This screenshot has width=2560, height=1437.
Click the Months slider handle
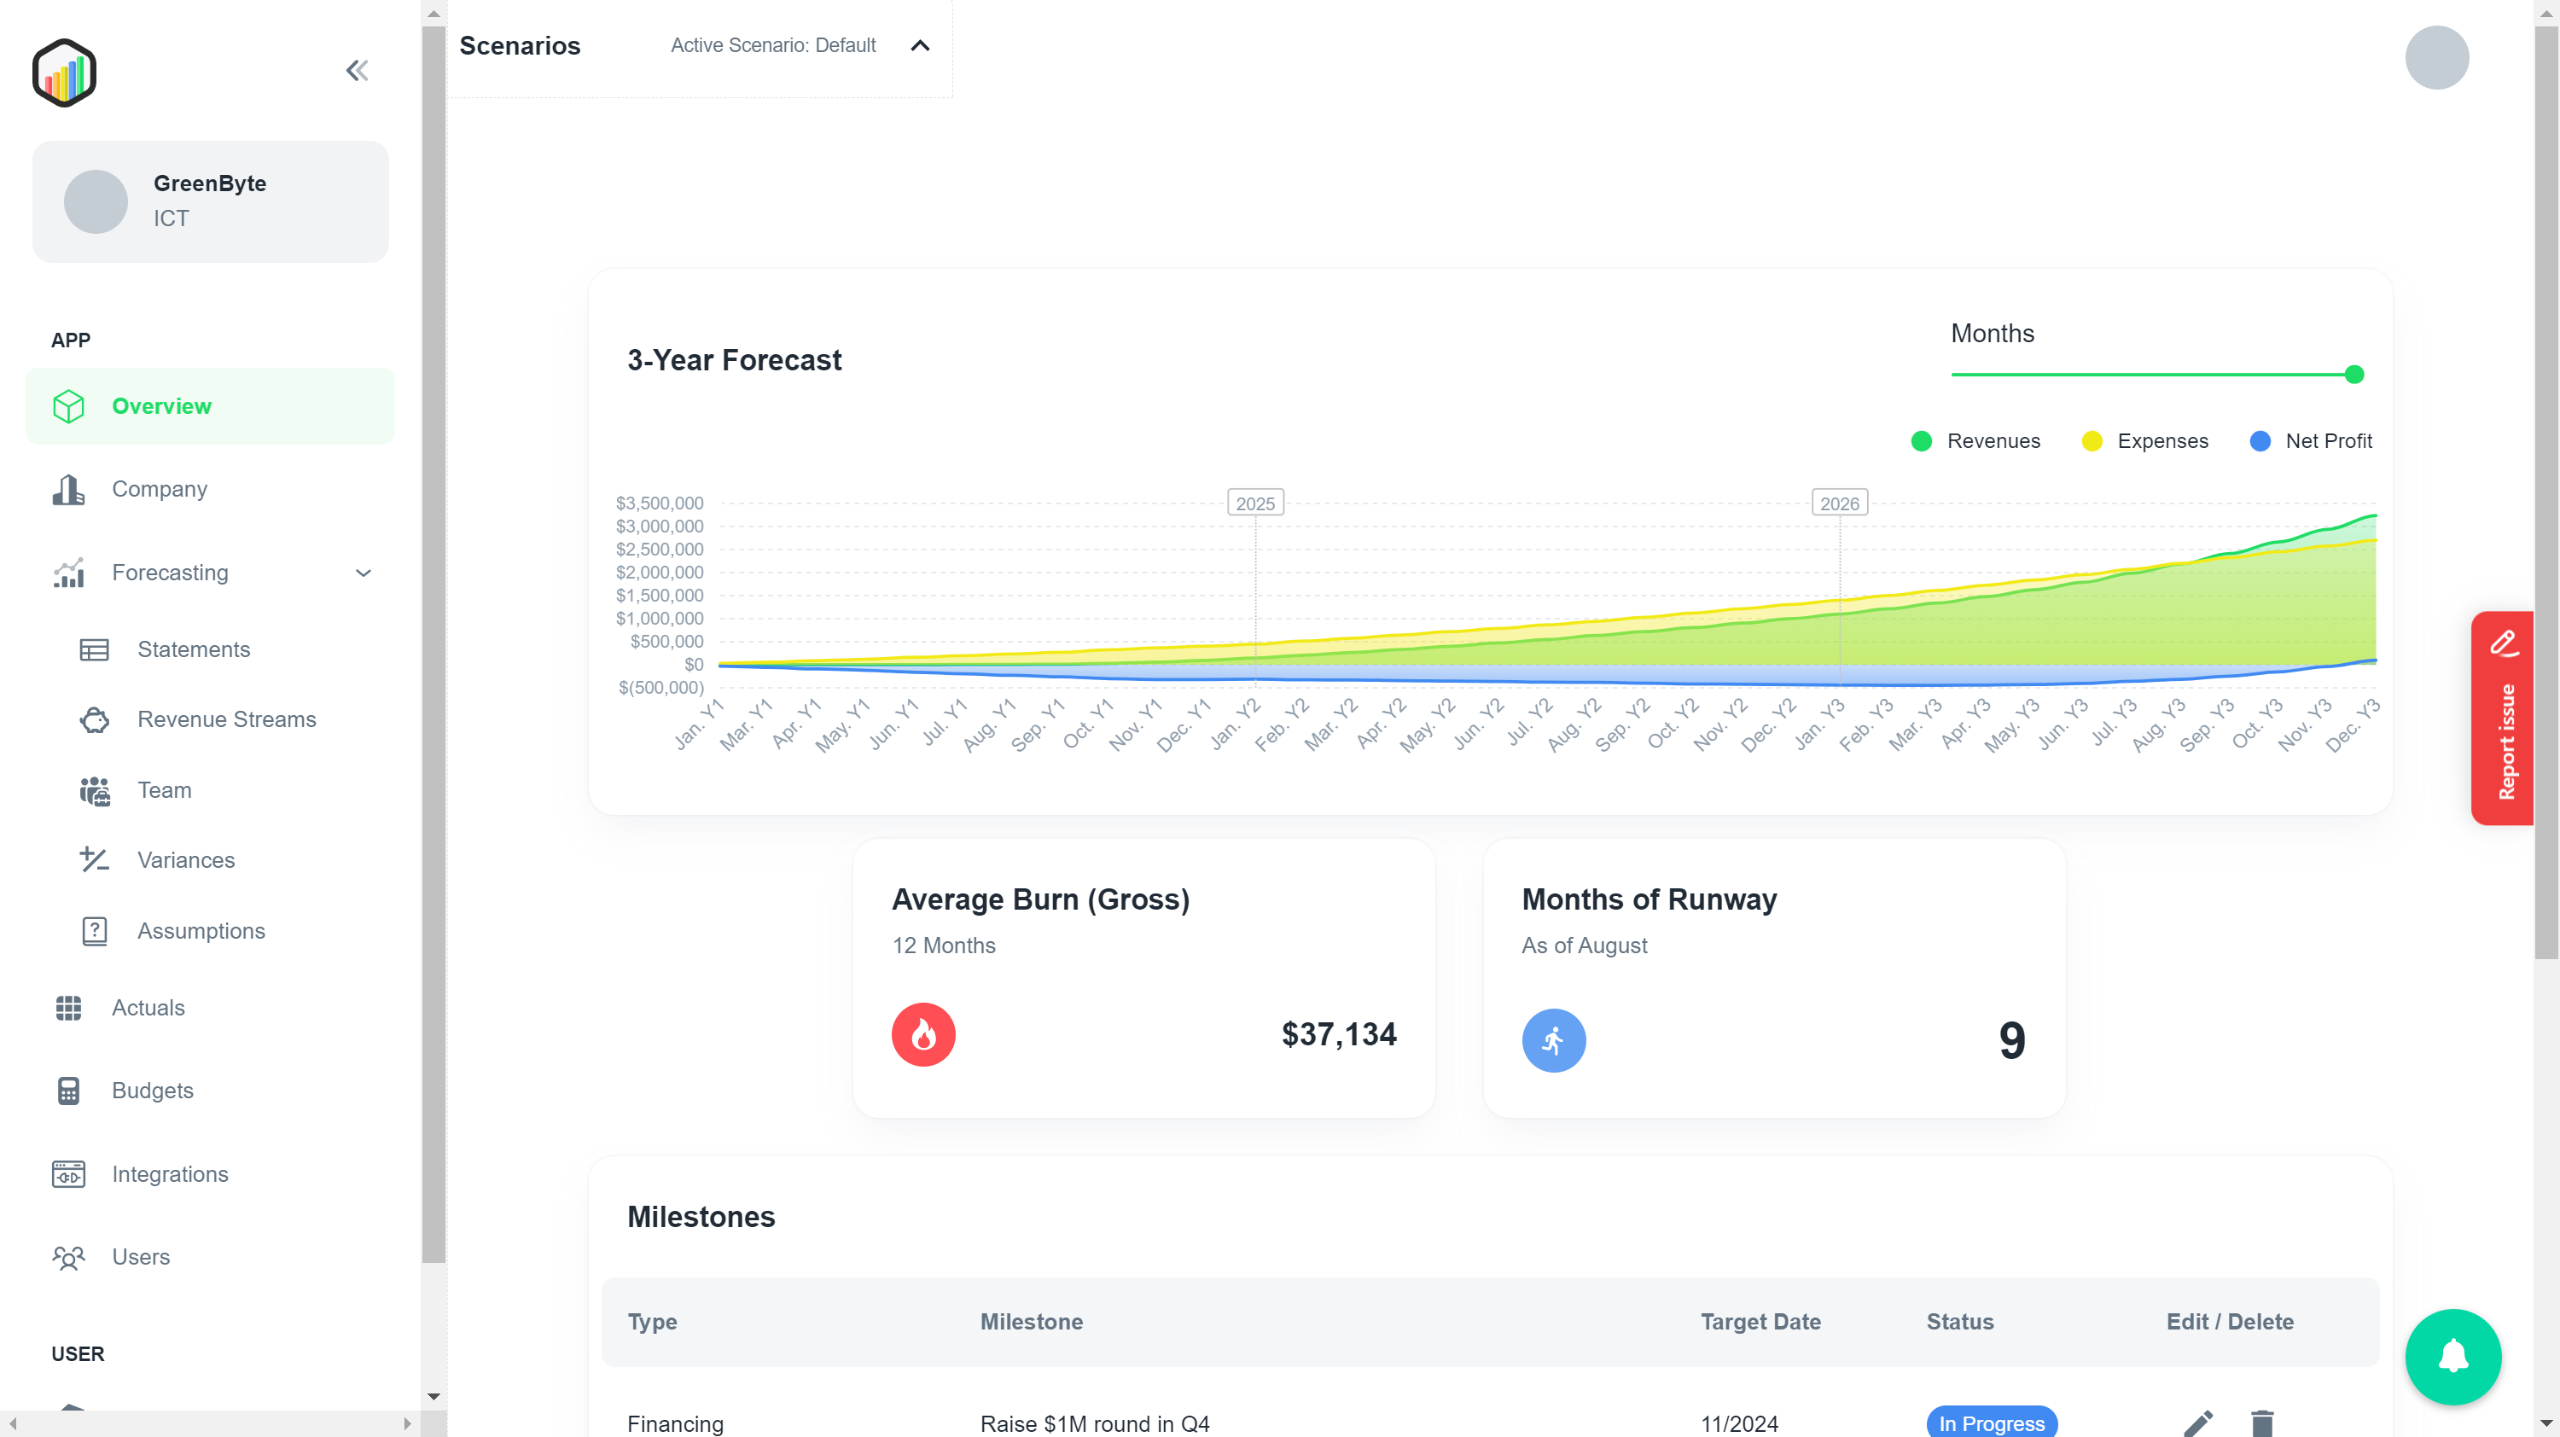click(2354, 375)
